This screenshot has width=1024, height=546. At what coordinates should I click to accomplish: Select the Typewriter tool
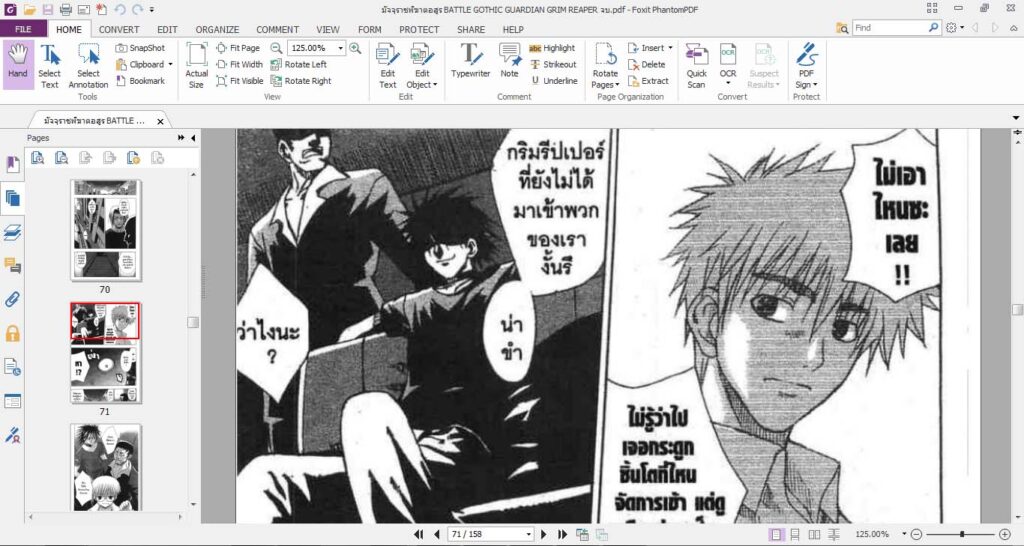tap(470, 61)
